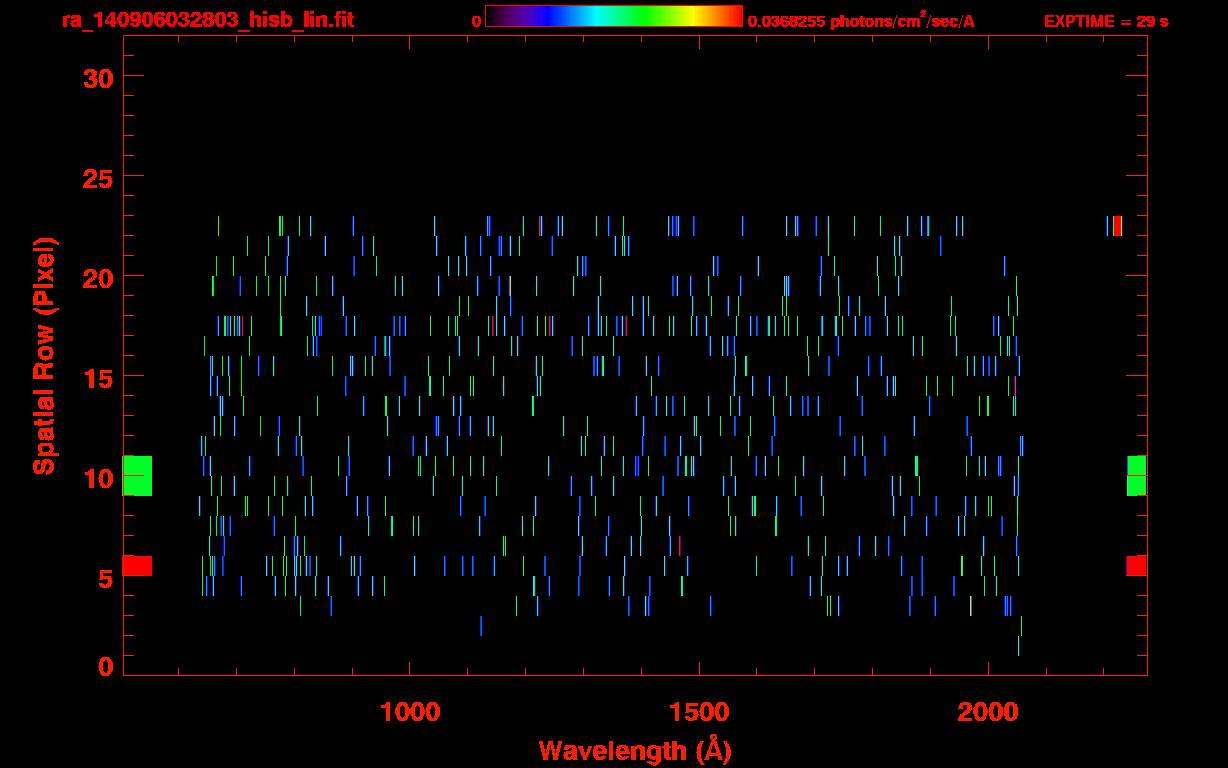
Task: Click the Spatial Row (Pixel) axis title
Action: click(45, 356)
